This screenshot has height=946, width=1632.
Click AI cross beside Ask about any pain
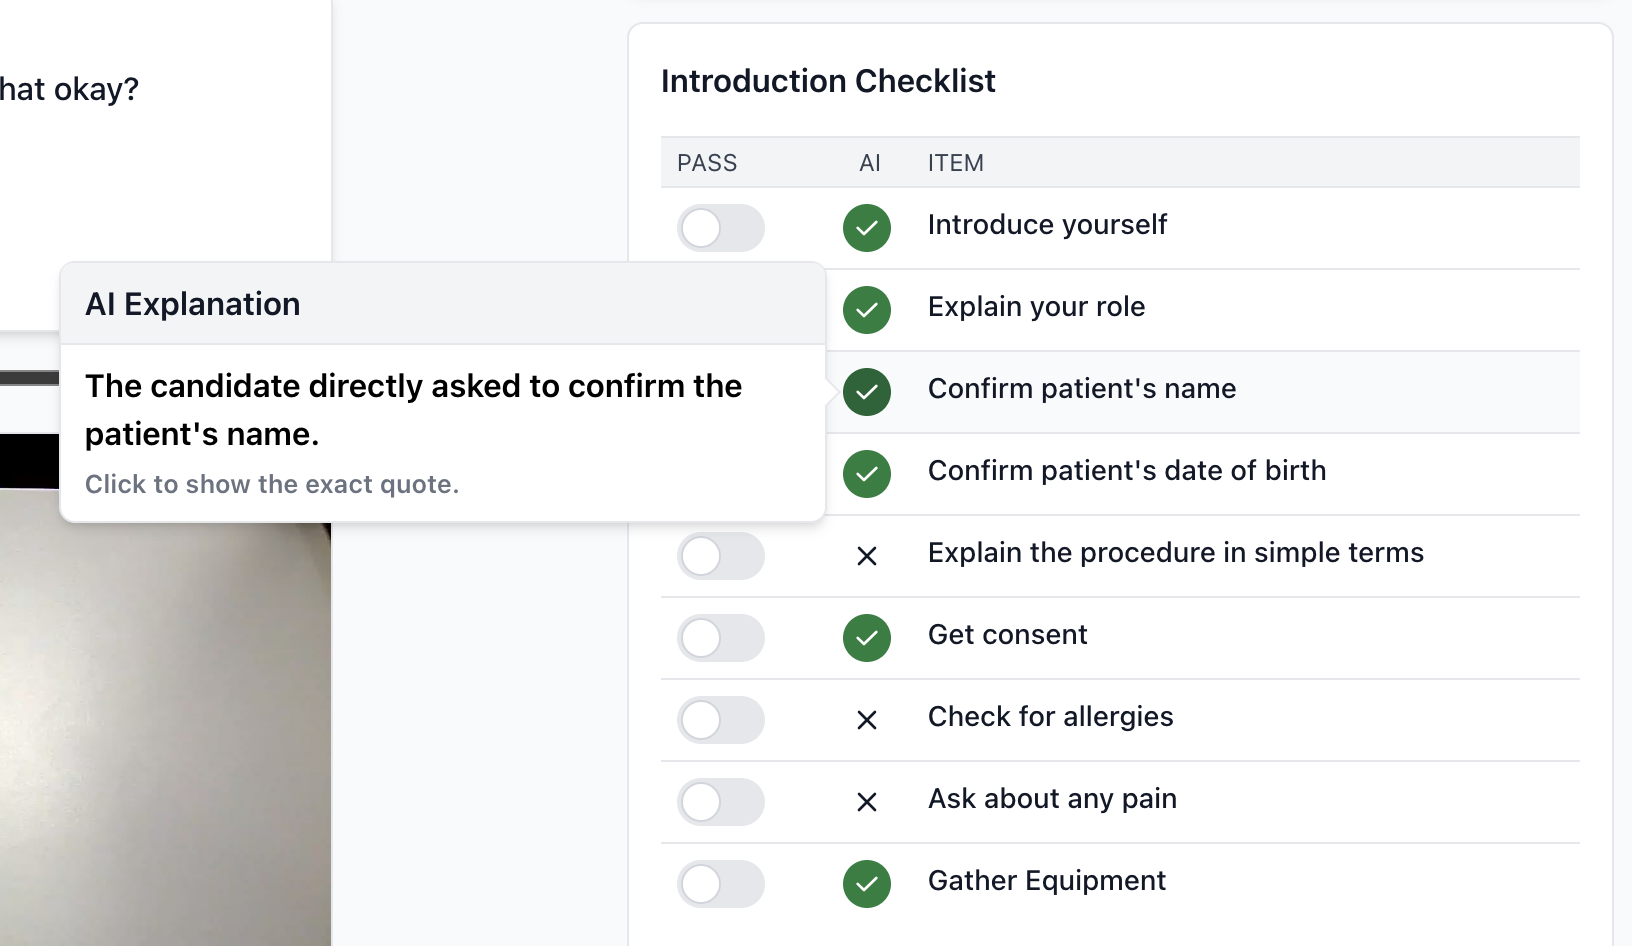click(x=867, y=802)
